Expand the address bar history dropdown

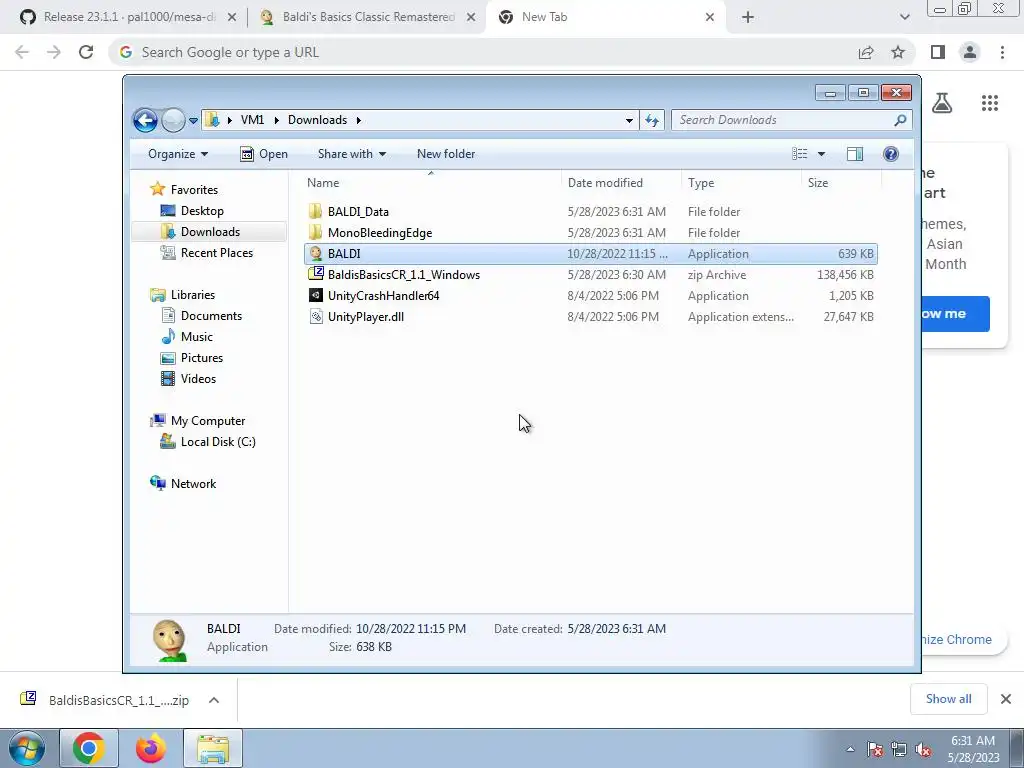(629, 120)
